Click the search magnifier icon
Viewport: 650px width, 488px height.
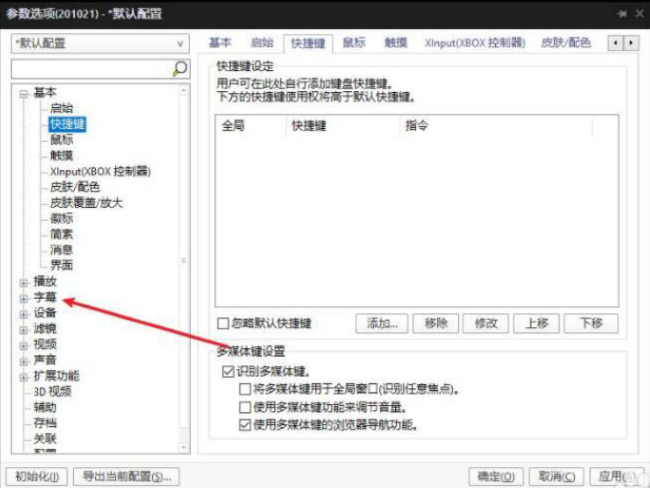pos(180,69)
